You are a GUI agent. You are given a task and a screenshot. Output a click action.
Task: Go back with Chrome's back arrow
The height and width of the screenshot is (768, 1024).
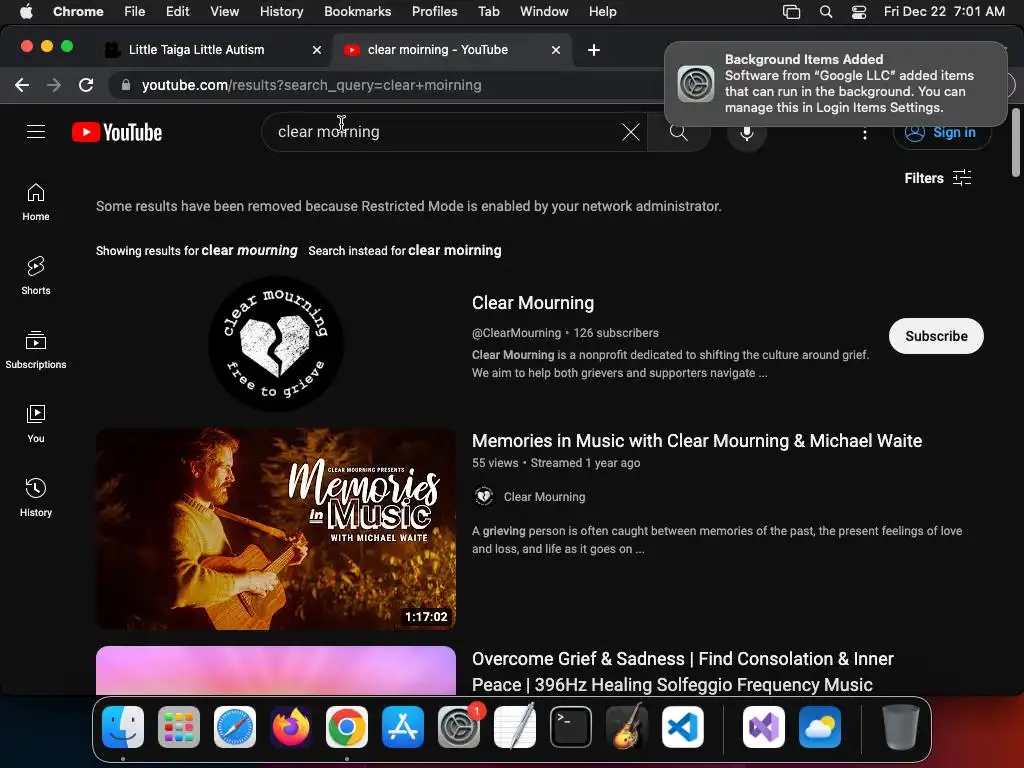click(x=22, y=85)
